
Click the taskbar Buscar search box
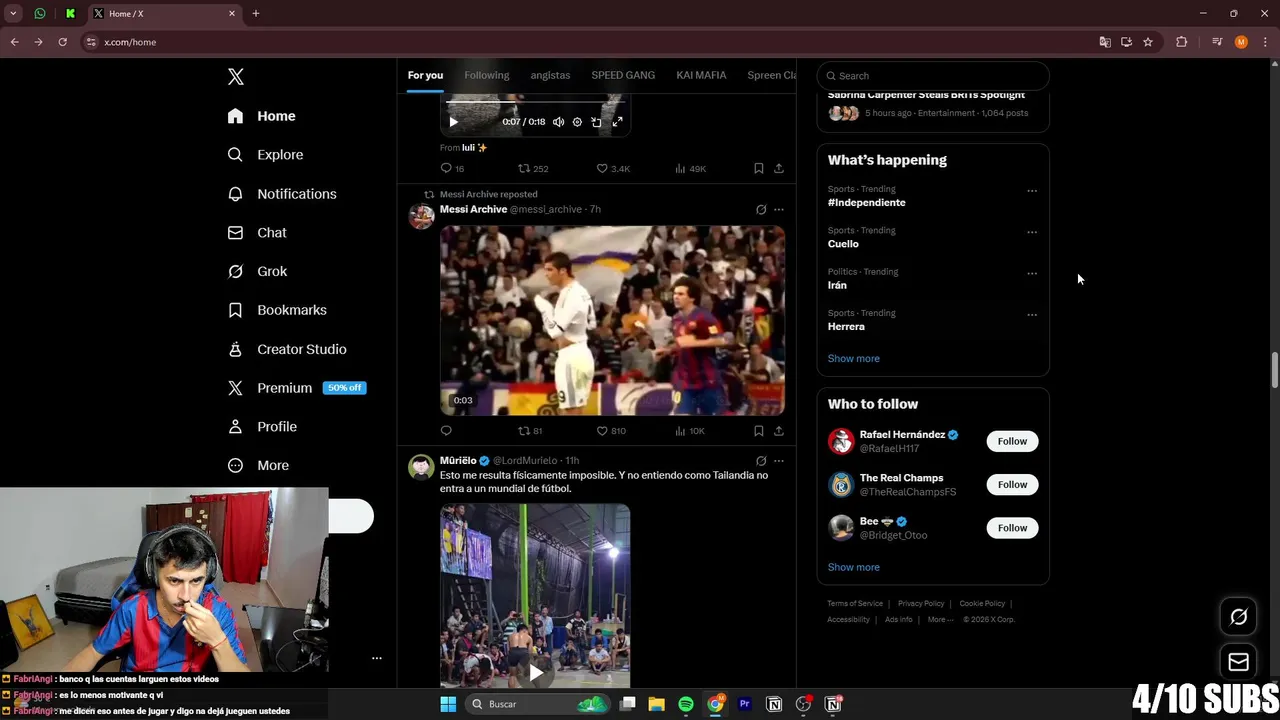pos(538,704)
